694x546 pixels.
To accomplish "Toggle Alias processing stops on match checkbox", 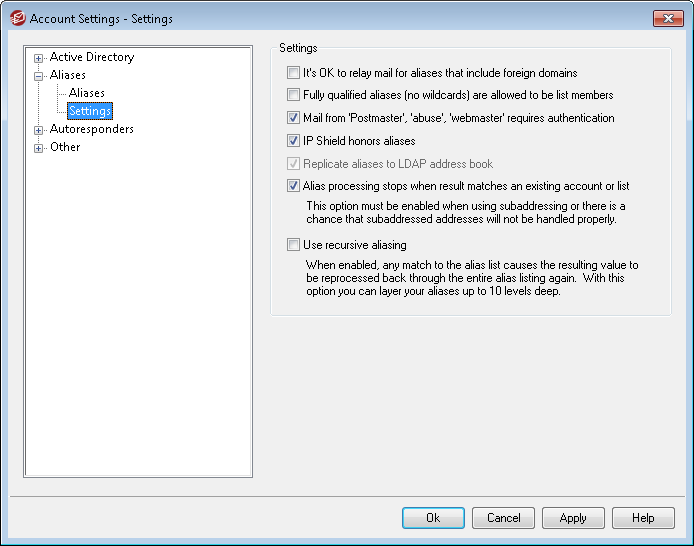I will click(x=293, y=186).
